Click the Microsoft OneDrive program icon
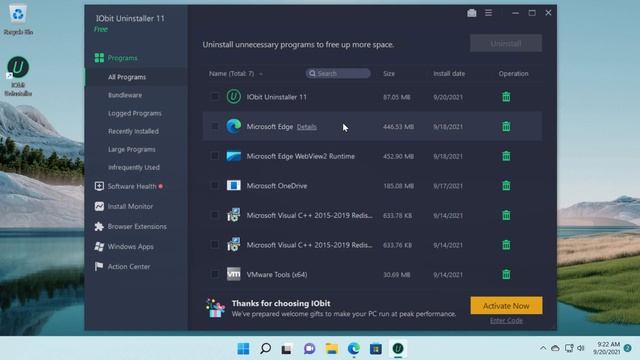The height and width of the screenshot is (360, 640). pos(233,185)
